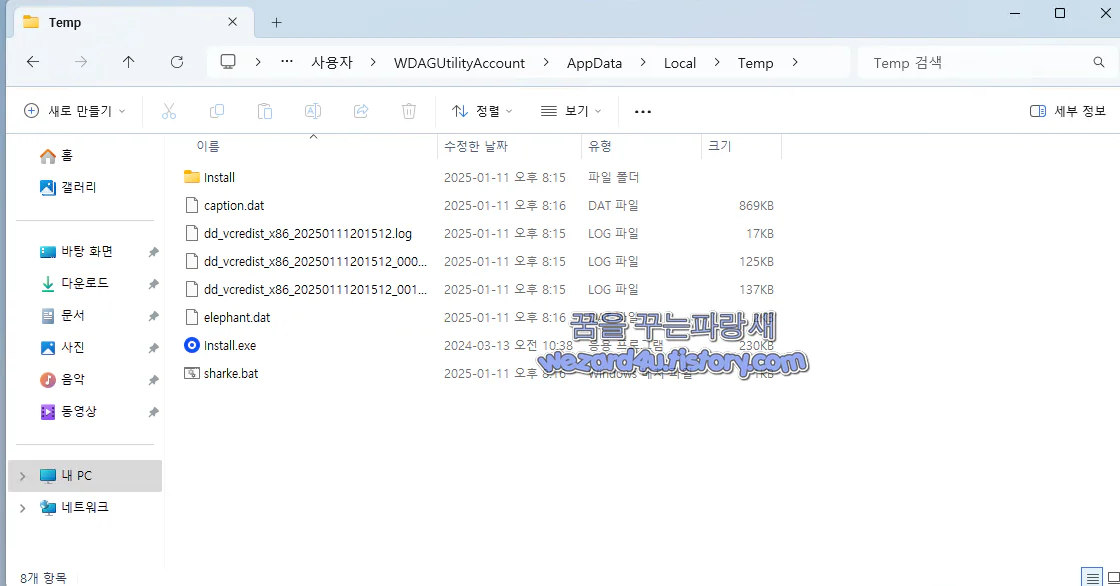This screenshot has width=1120, height=586.
Task: Expand chevron after AppData in breadcrumb
Action: click(x=643, y=63)
